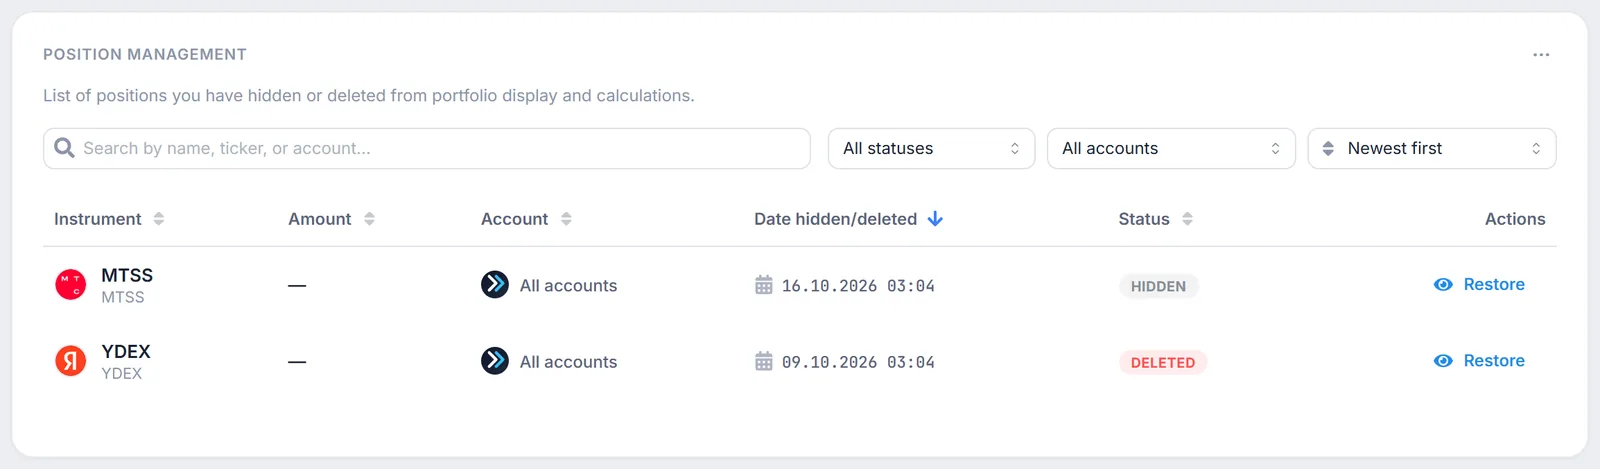1600x469 pixels.
Task: Click the eye icon in MTSS row
Action: (x=1443, y=285)
